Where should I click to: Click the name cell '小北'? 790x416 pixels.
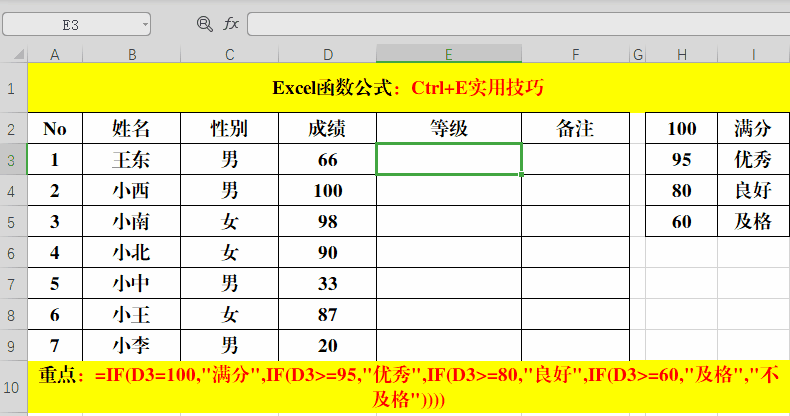[131, 252]
